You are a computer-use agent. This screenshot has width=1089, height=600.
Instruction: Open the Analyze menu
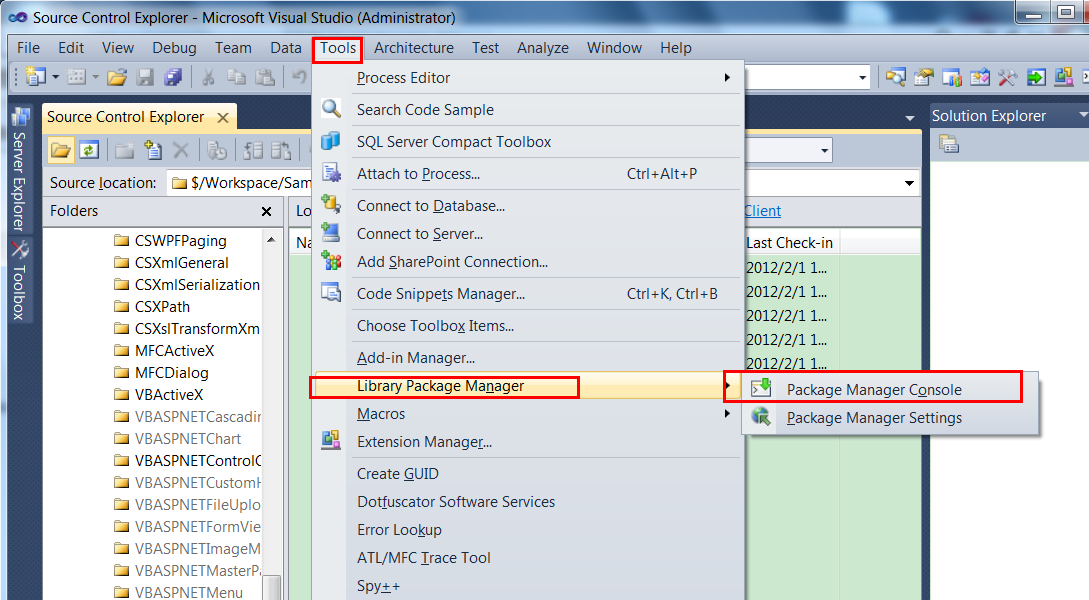[543, 48]
